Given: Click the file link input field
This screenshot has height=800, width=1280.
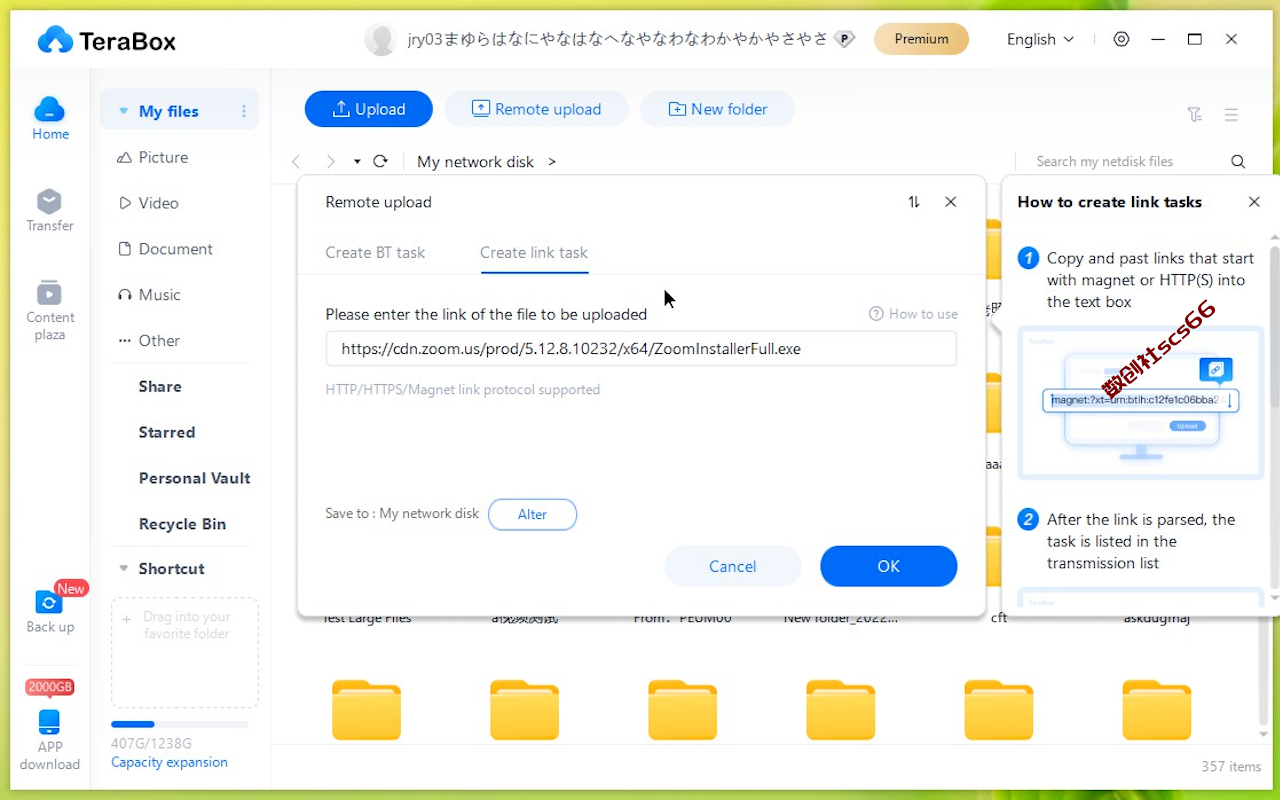Looking at the screenshot, I should pyautogui.click(x=641, y=349).
